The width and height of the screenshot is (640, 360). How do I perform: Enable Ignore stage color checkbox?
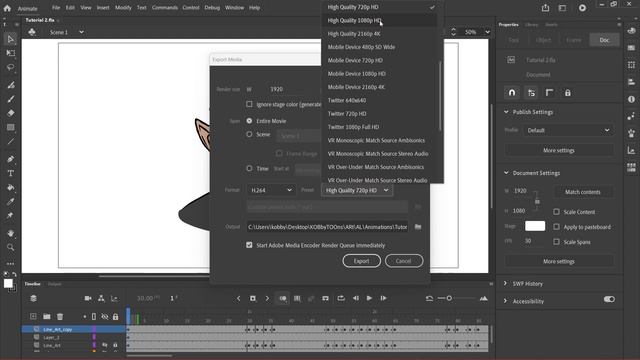pos(249,104)
